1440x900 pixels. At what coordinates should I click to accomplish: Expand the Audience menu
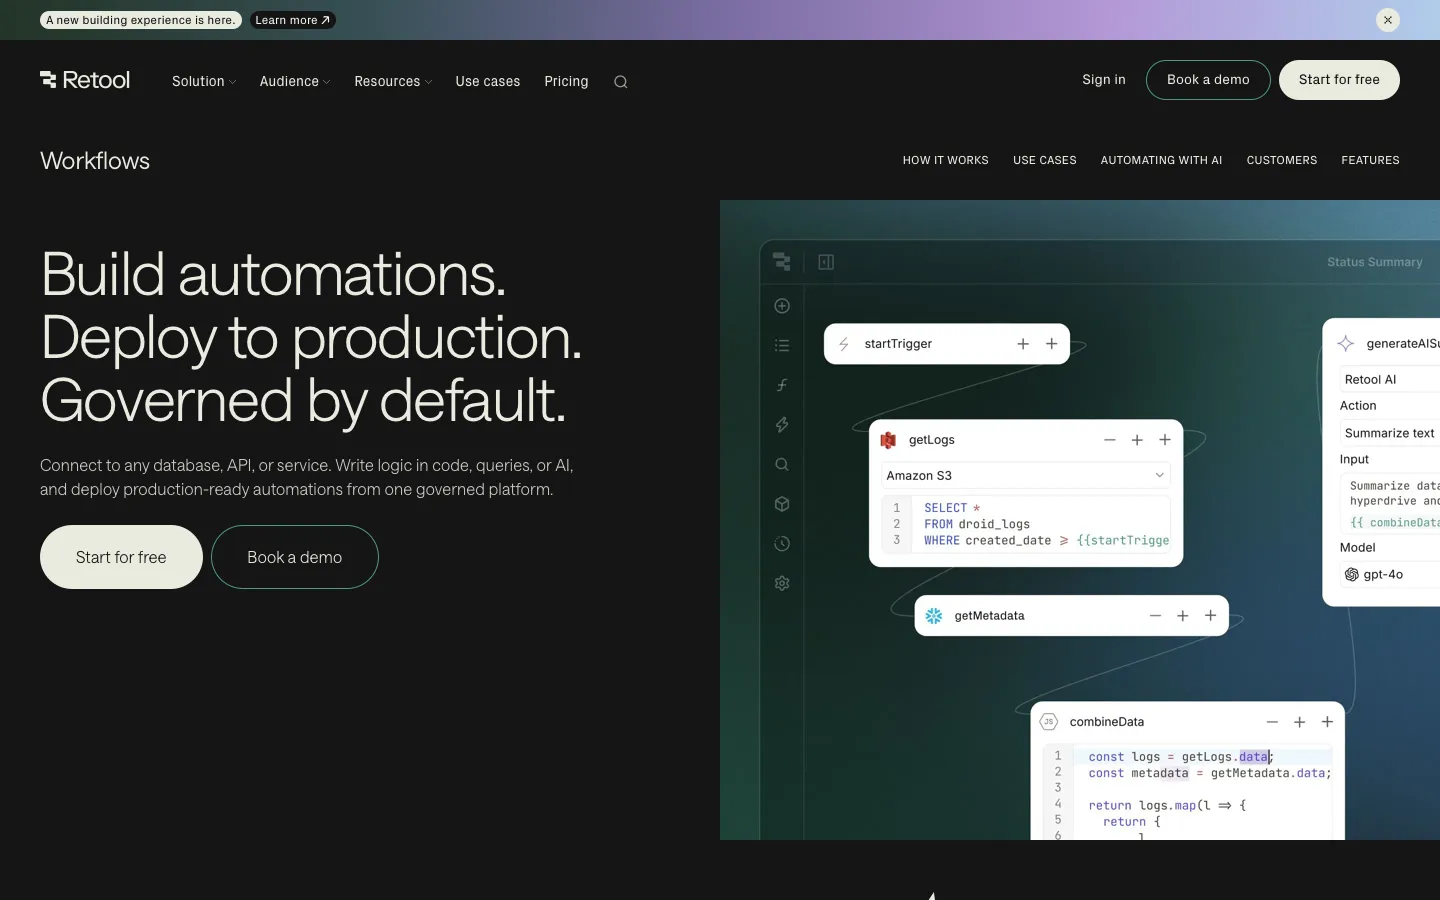tap(295, 82)
